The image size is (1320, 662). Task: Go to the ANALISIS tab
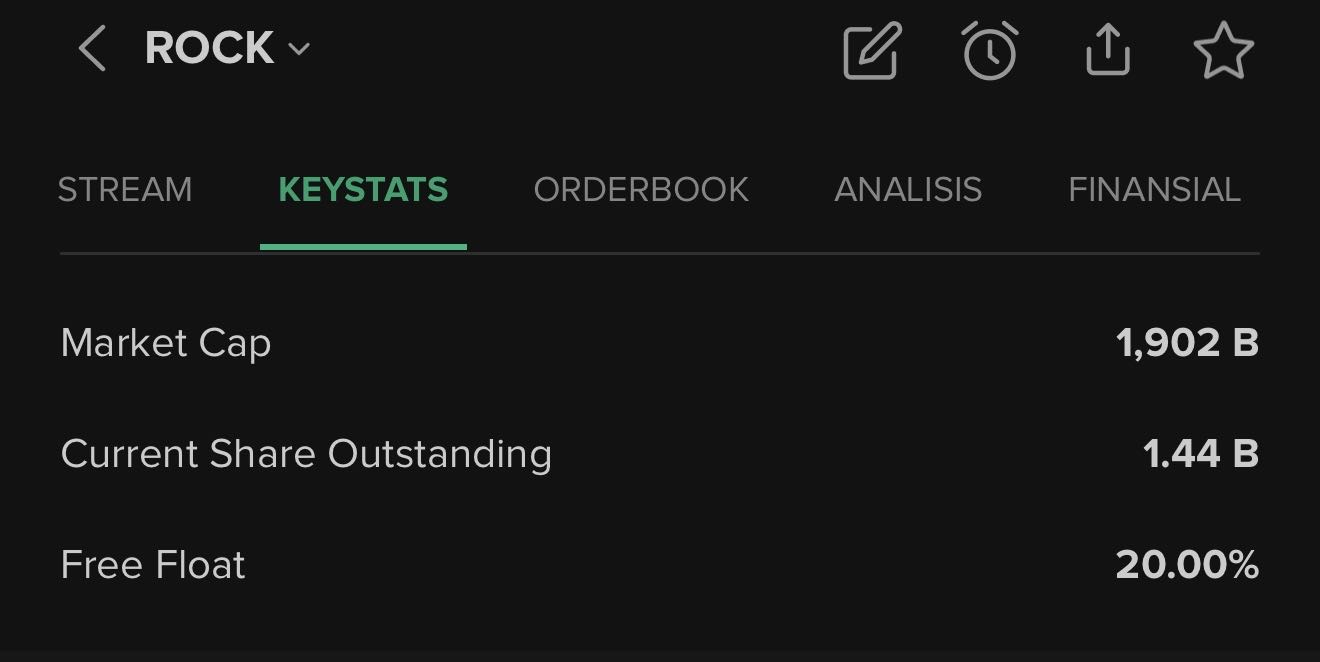point(908,190)
